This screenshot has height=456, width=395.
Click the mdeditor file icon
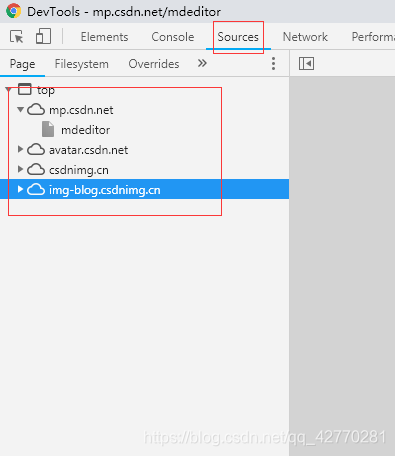click(x=48, y=129)
